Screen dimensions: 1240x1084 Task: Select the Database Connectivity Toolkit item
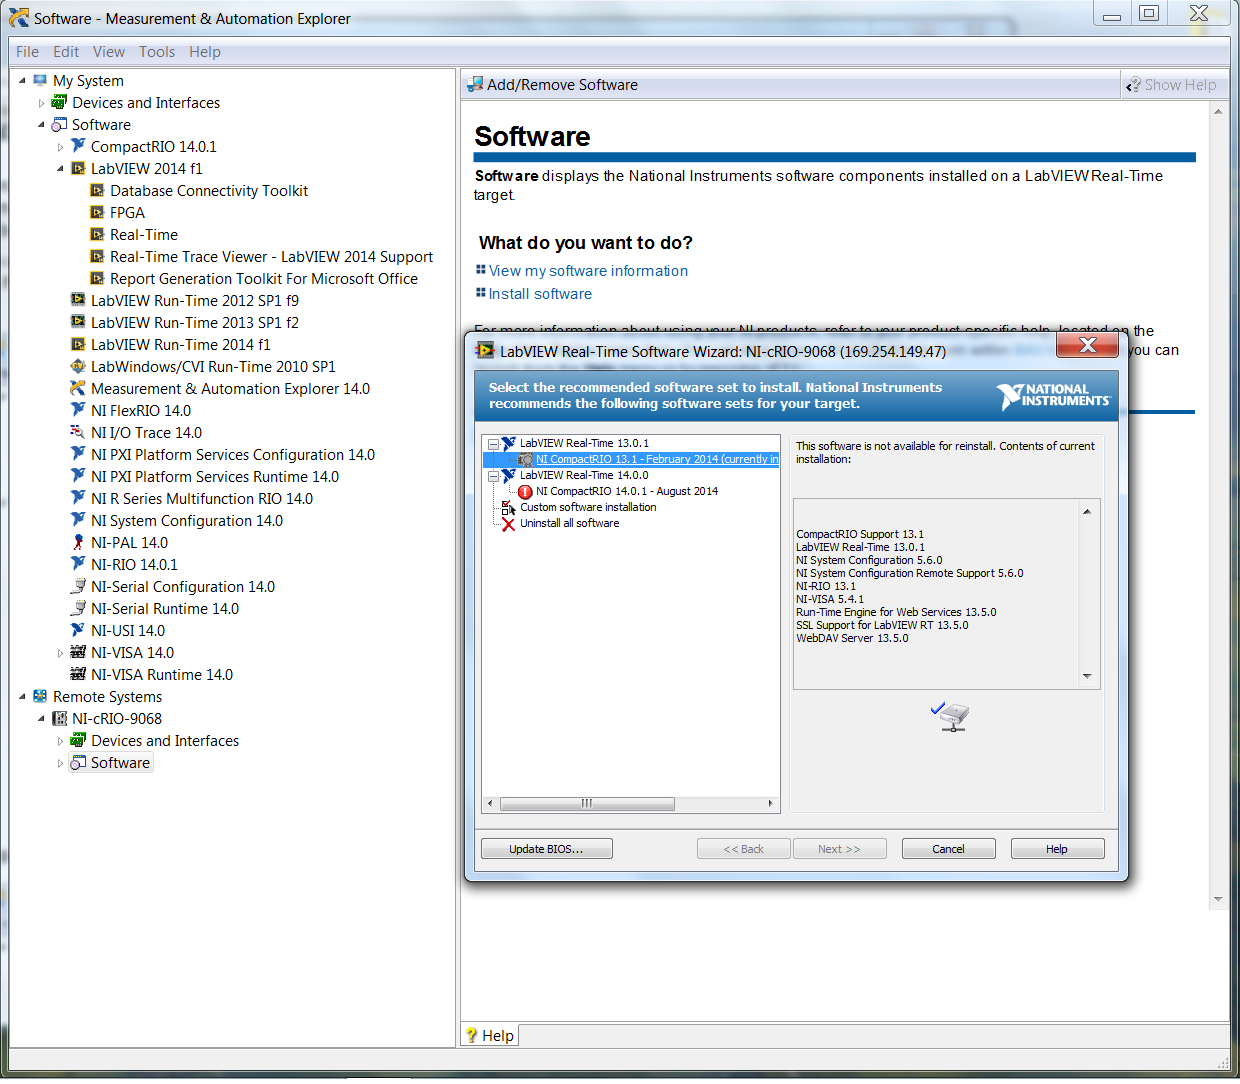(x=208, y=190)
